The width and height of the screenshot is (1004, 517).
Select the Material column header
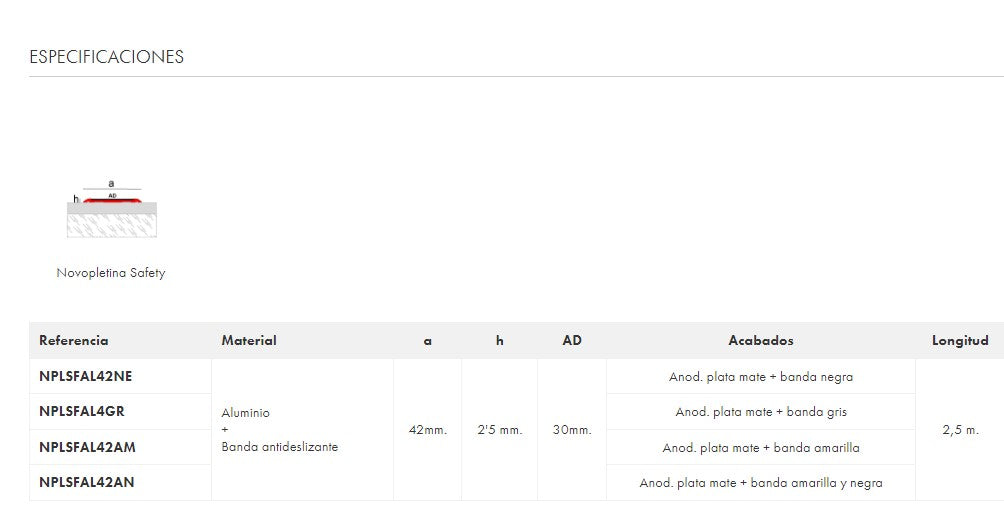(249, 341)
